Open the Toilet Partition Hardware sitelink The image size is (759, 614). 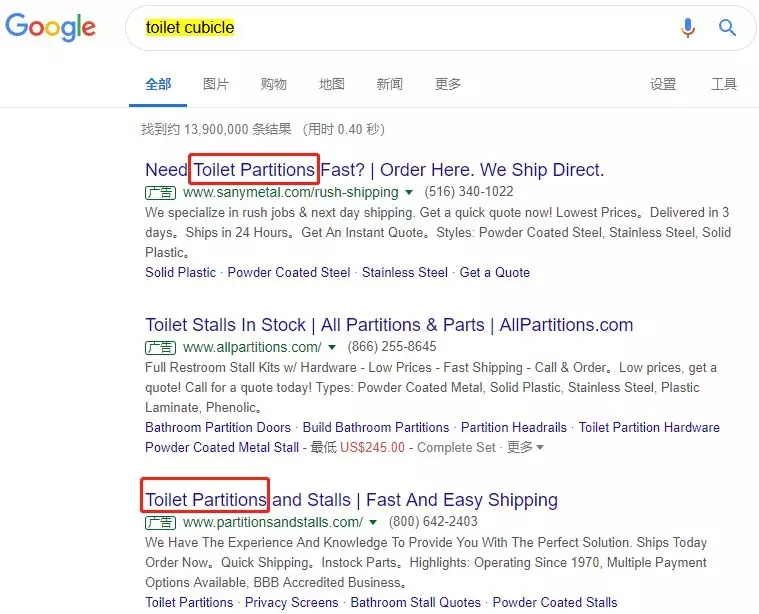649,427
